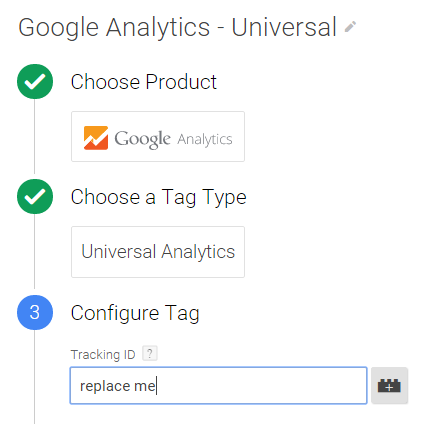
Task: Click the empty area inside Tracking ID field
Action: pos(262,386)
